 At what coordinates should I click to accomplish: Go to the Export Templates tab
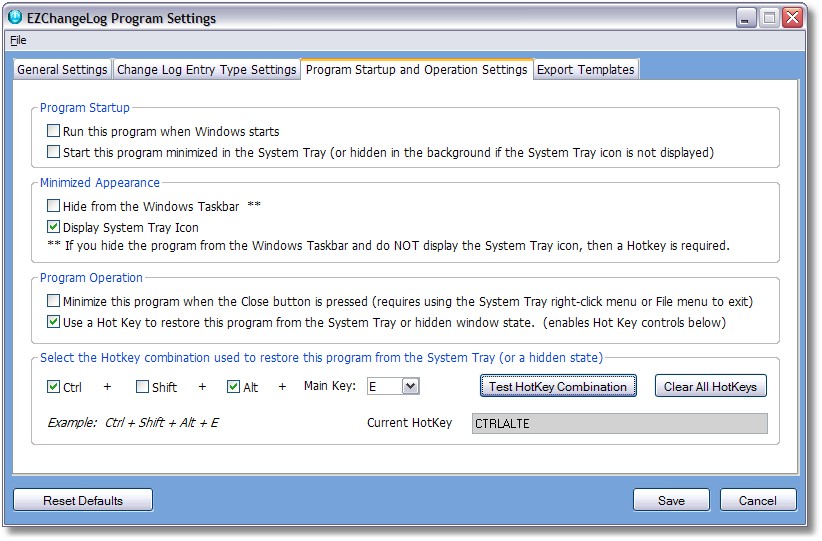pos(586,70)
